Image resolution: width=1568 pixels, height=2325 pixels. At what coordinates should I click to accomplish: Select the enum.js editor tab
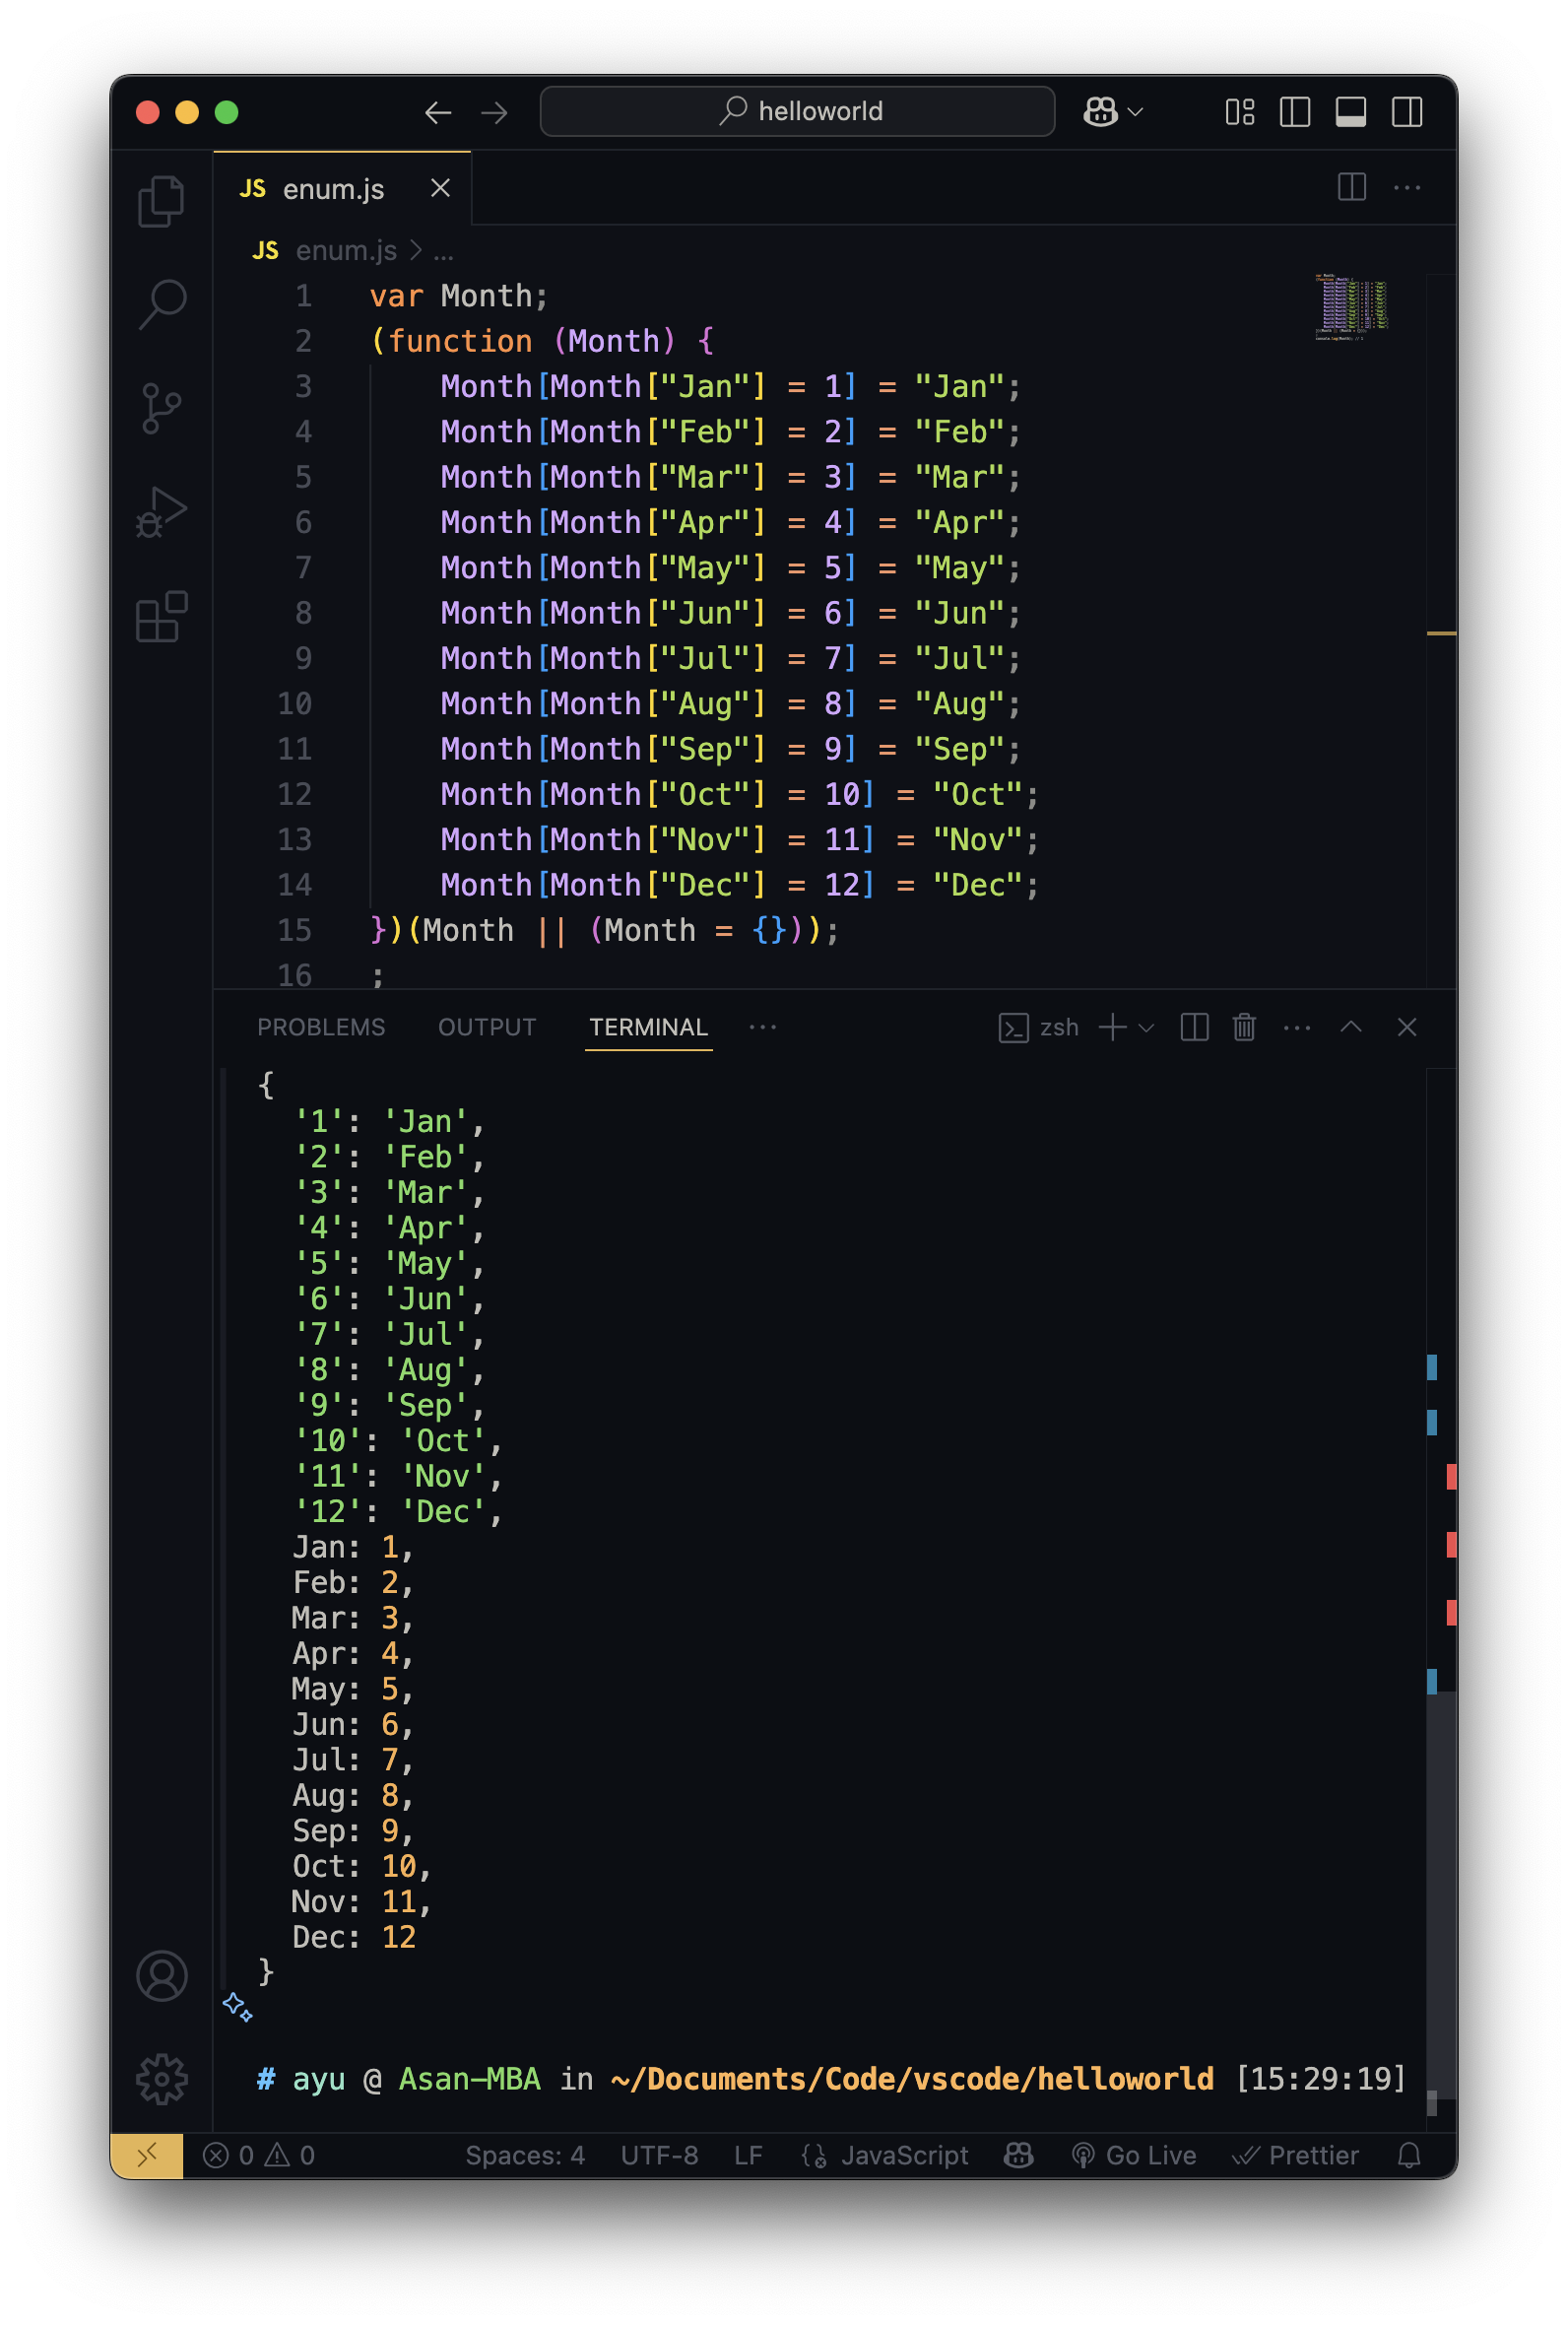tap(342, 188)
